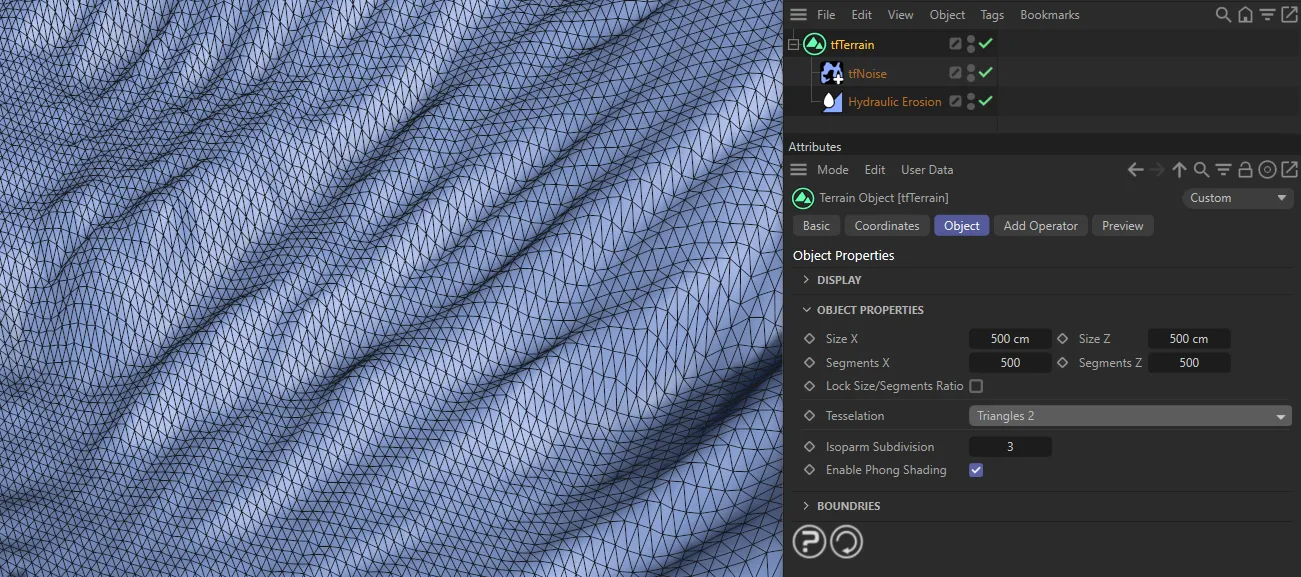Switch to the Coordinates tab
1301x577 pixels.
(x=886, y=225)
